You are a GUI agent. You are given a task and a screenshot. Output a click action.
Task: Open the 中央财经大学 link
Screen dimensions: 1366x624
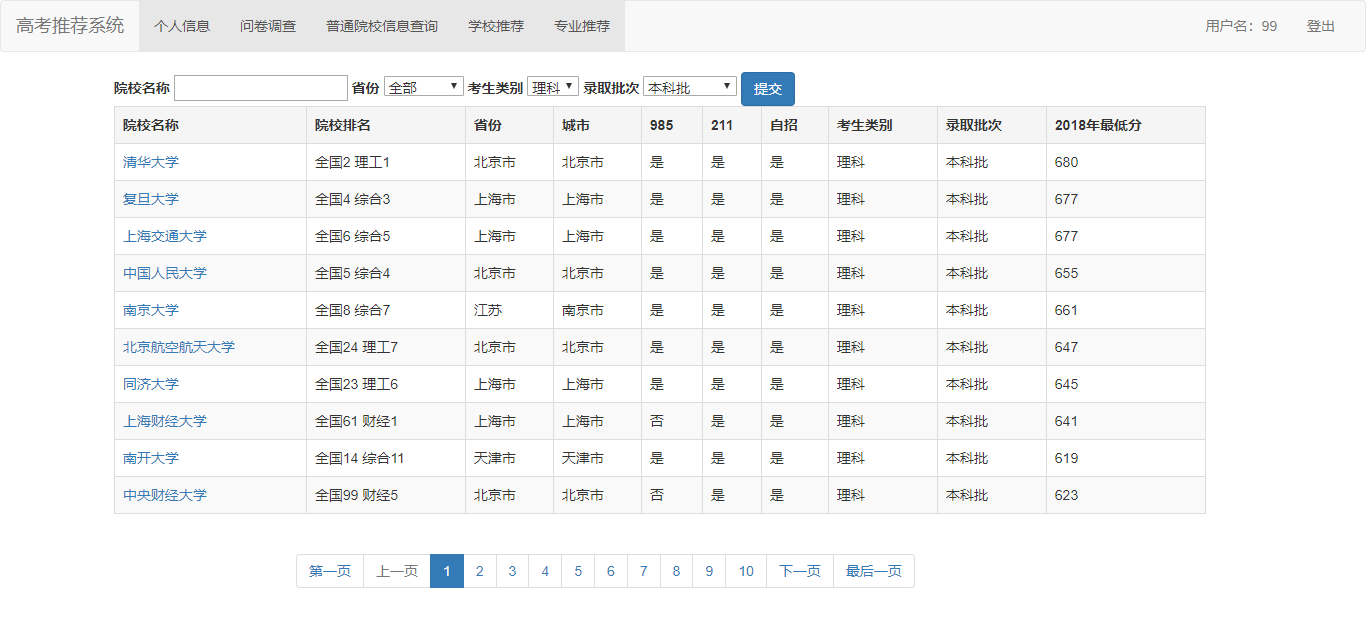point(165,495)
